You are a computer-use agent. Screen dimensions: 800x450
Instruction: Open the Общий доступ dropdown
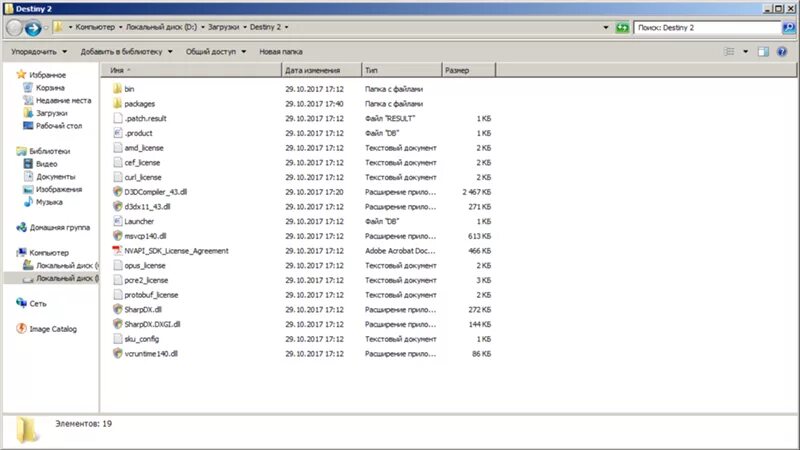pos(215,52)
